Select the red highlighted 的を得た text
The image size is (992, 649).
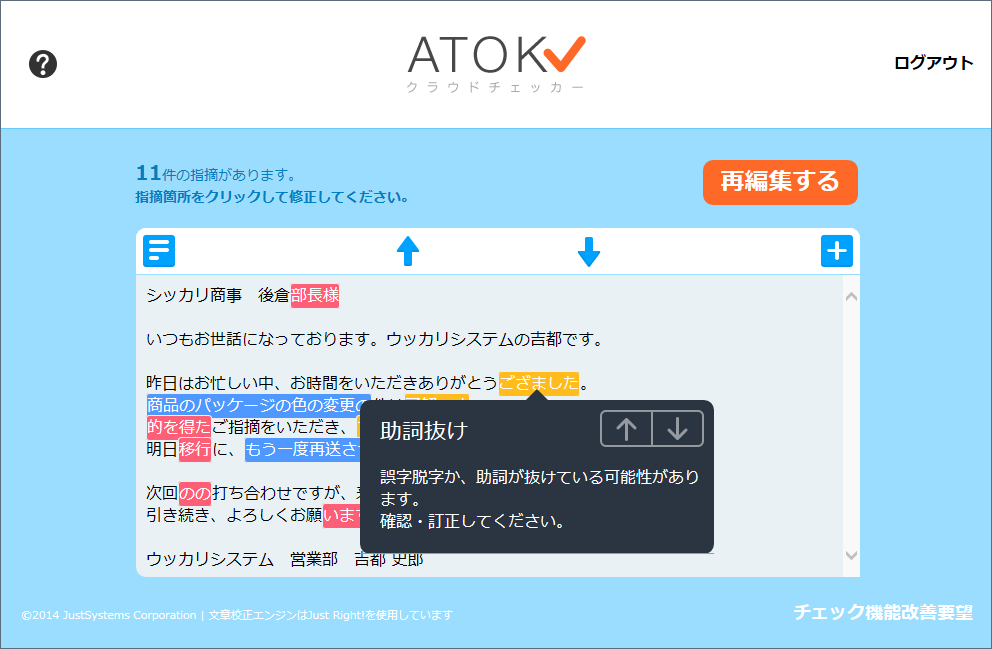[x=179, y=427]
